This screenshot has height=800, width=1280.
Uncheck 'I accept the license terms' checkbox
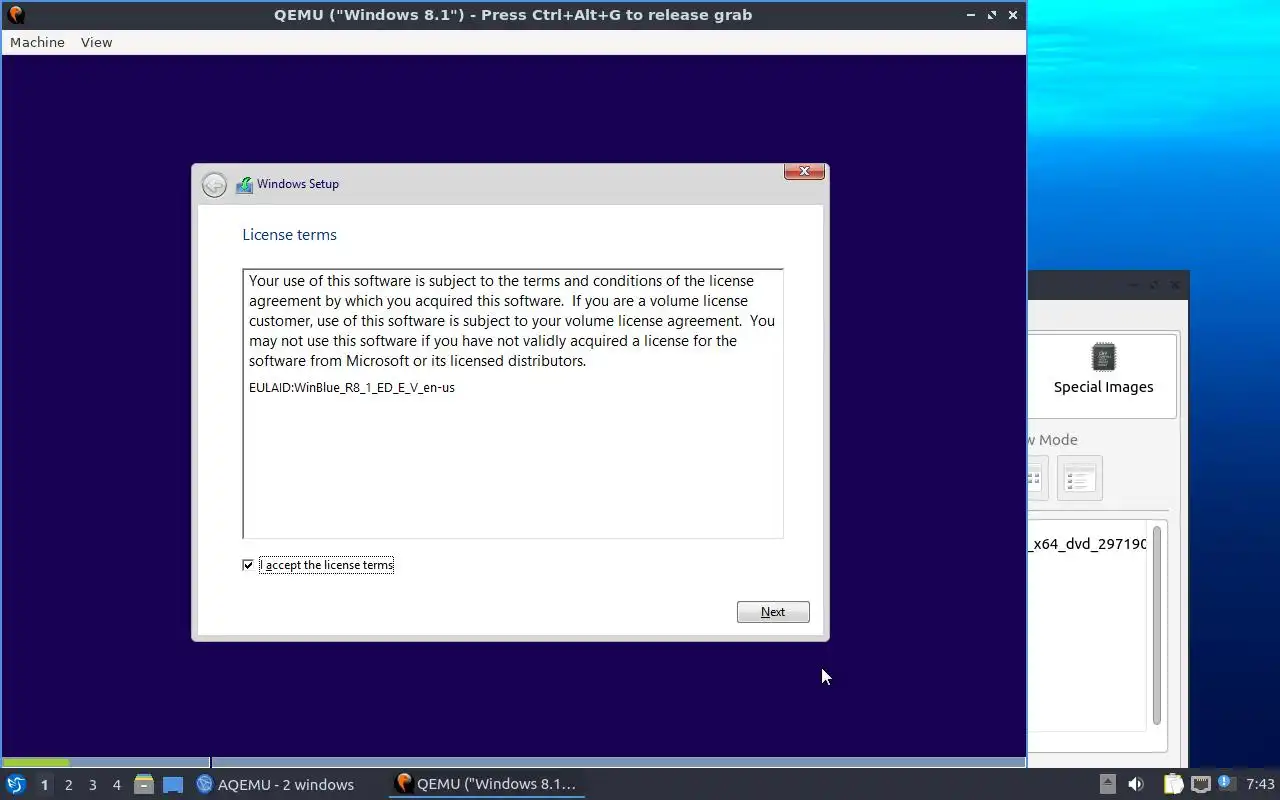point(248,565)
